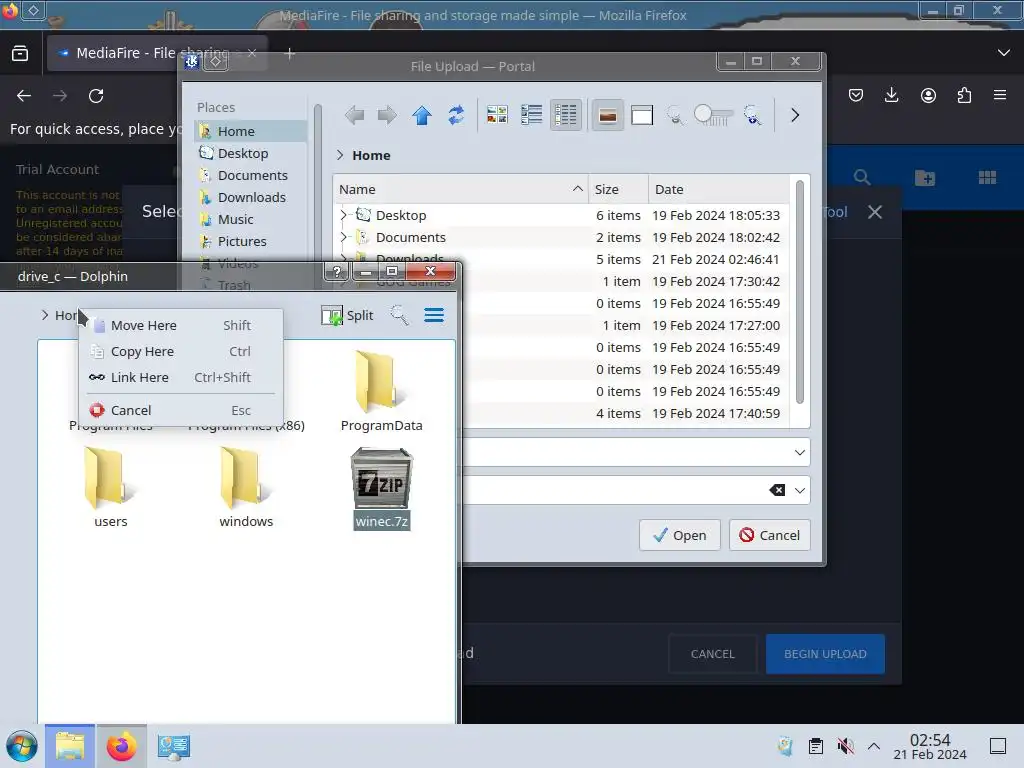Click the Home breadcrumb chevron in File Upload

tap(340, 155)
